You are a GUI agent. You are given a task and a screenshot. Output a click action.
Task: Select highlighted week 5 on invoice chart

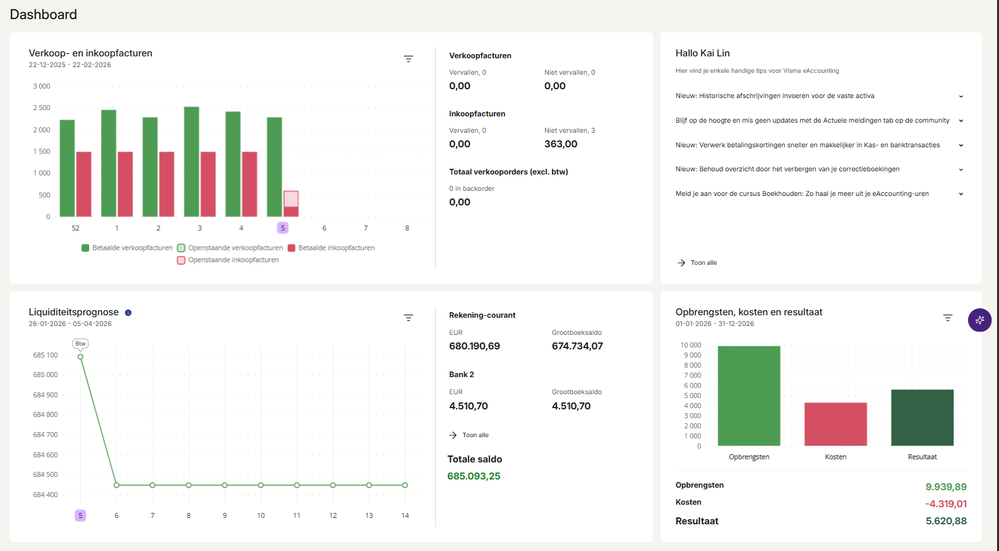point(283,227)
